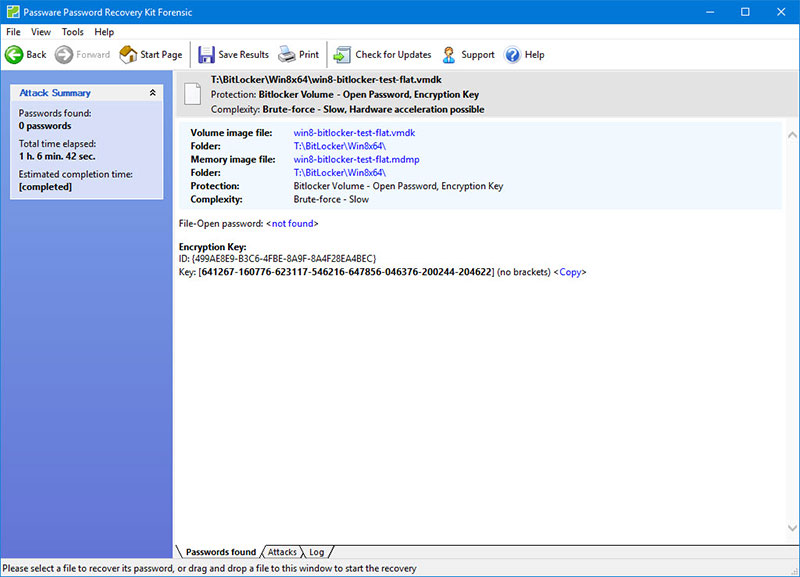This screenshot has width=800, height=577.
Task: Click the Attack Summary heading text
Action: point(55,93)
